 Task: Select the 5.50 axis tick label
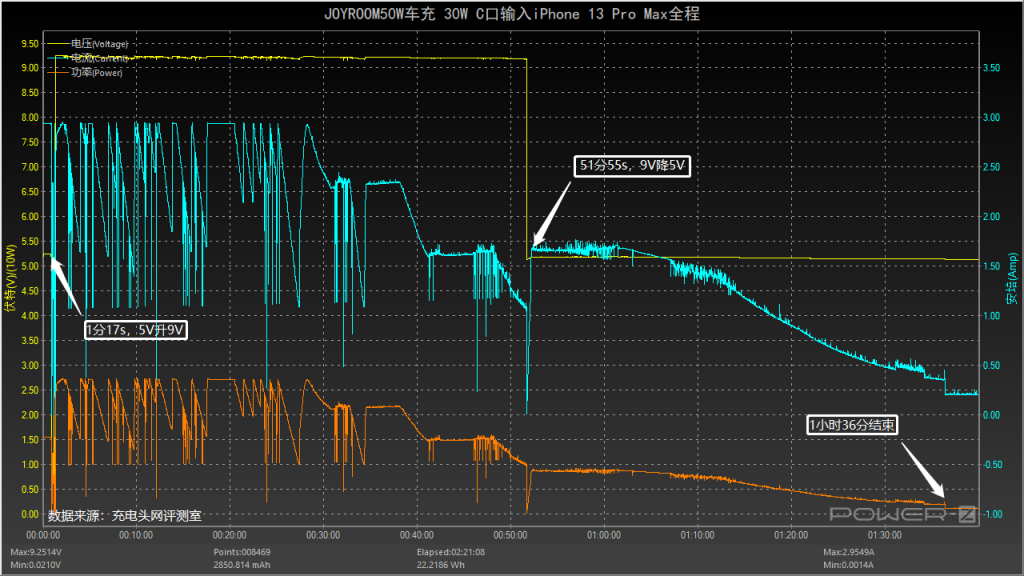tap(30, 242)
